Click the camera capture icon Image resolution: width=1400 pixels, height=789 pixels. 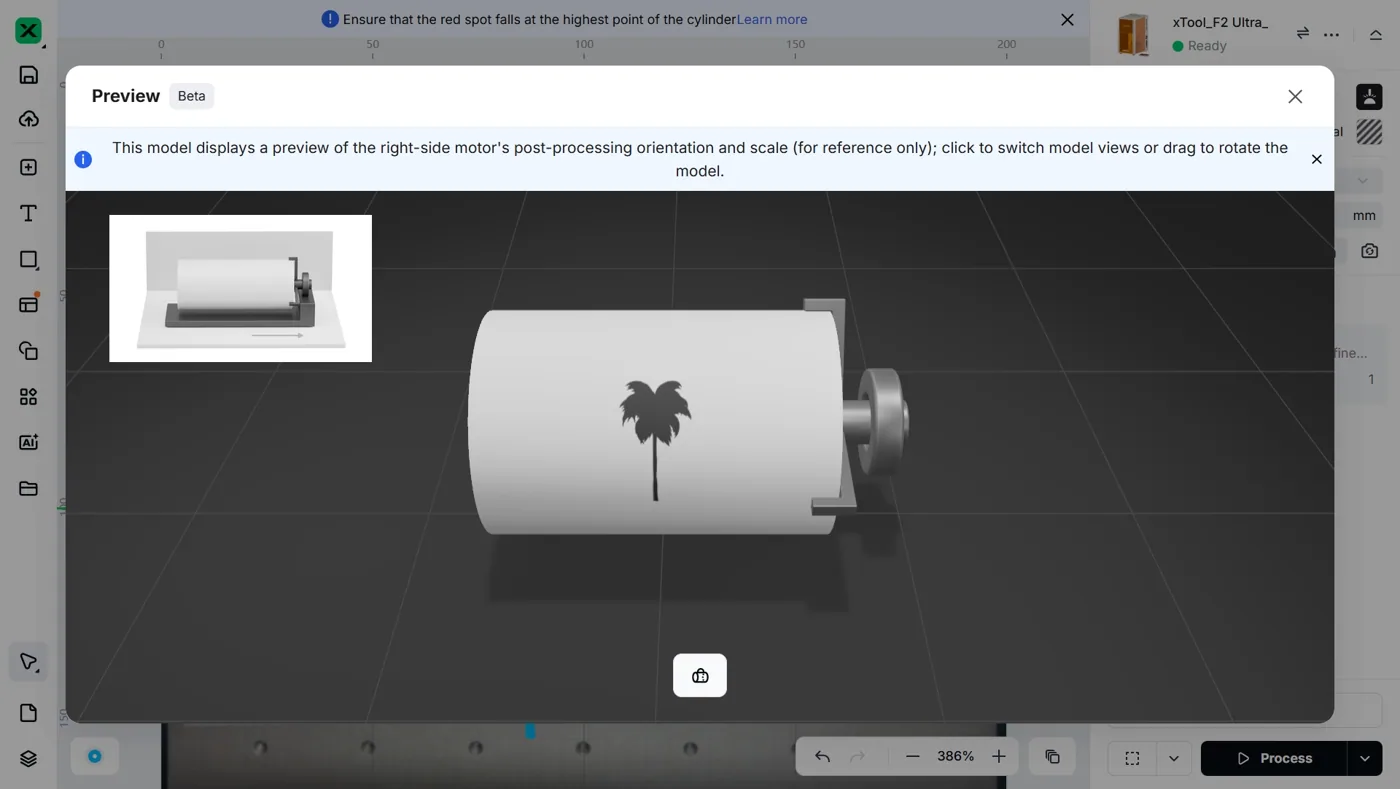click(1370, 251)
